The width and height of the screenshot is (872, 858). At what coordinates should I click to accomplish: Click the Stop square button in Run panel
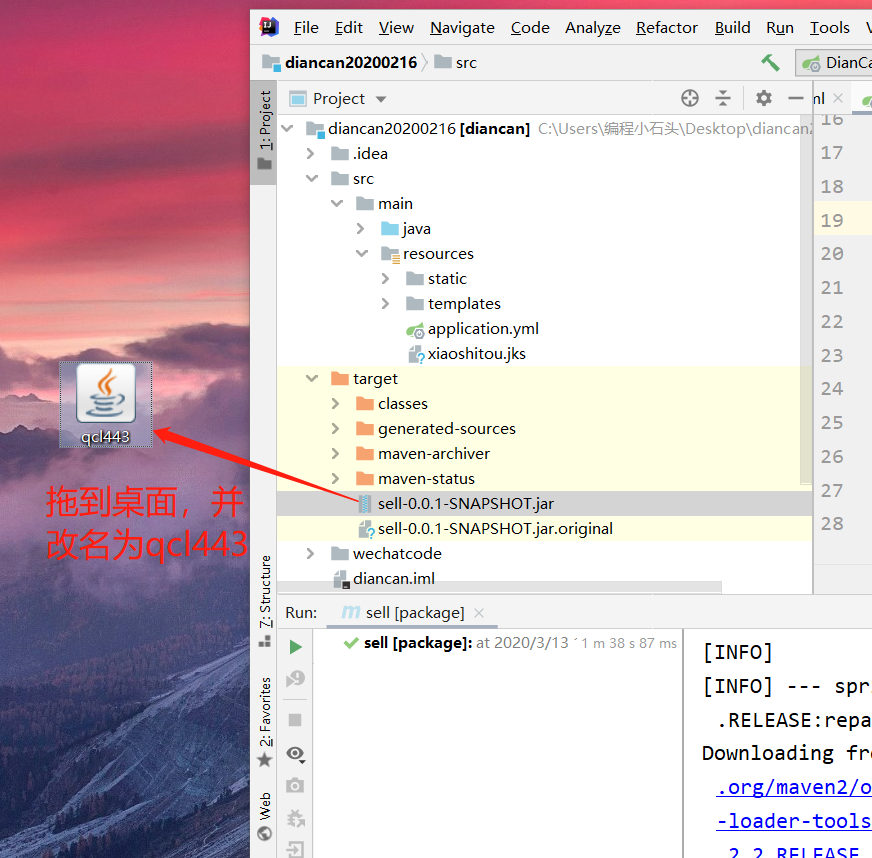pyautogui.click(x=295, y=720)
